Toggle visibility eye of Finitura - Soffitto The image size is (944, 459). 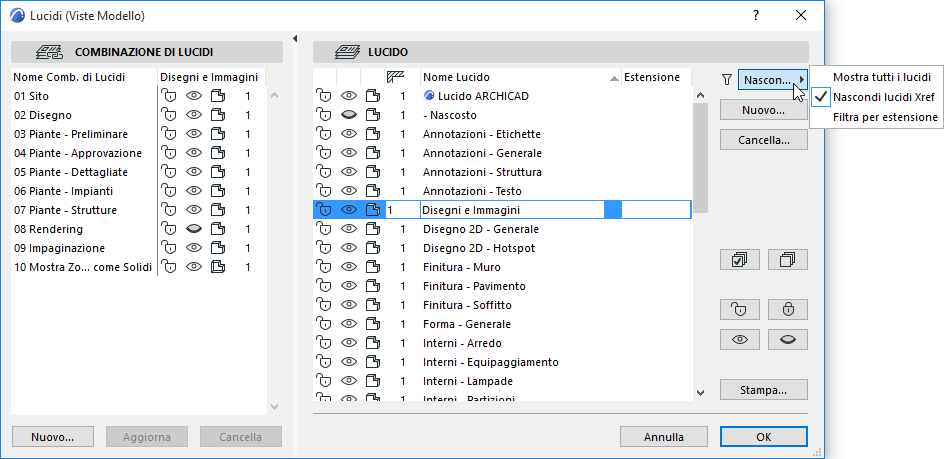[x=349, y=305]
